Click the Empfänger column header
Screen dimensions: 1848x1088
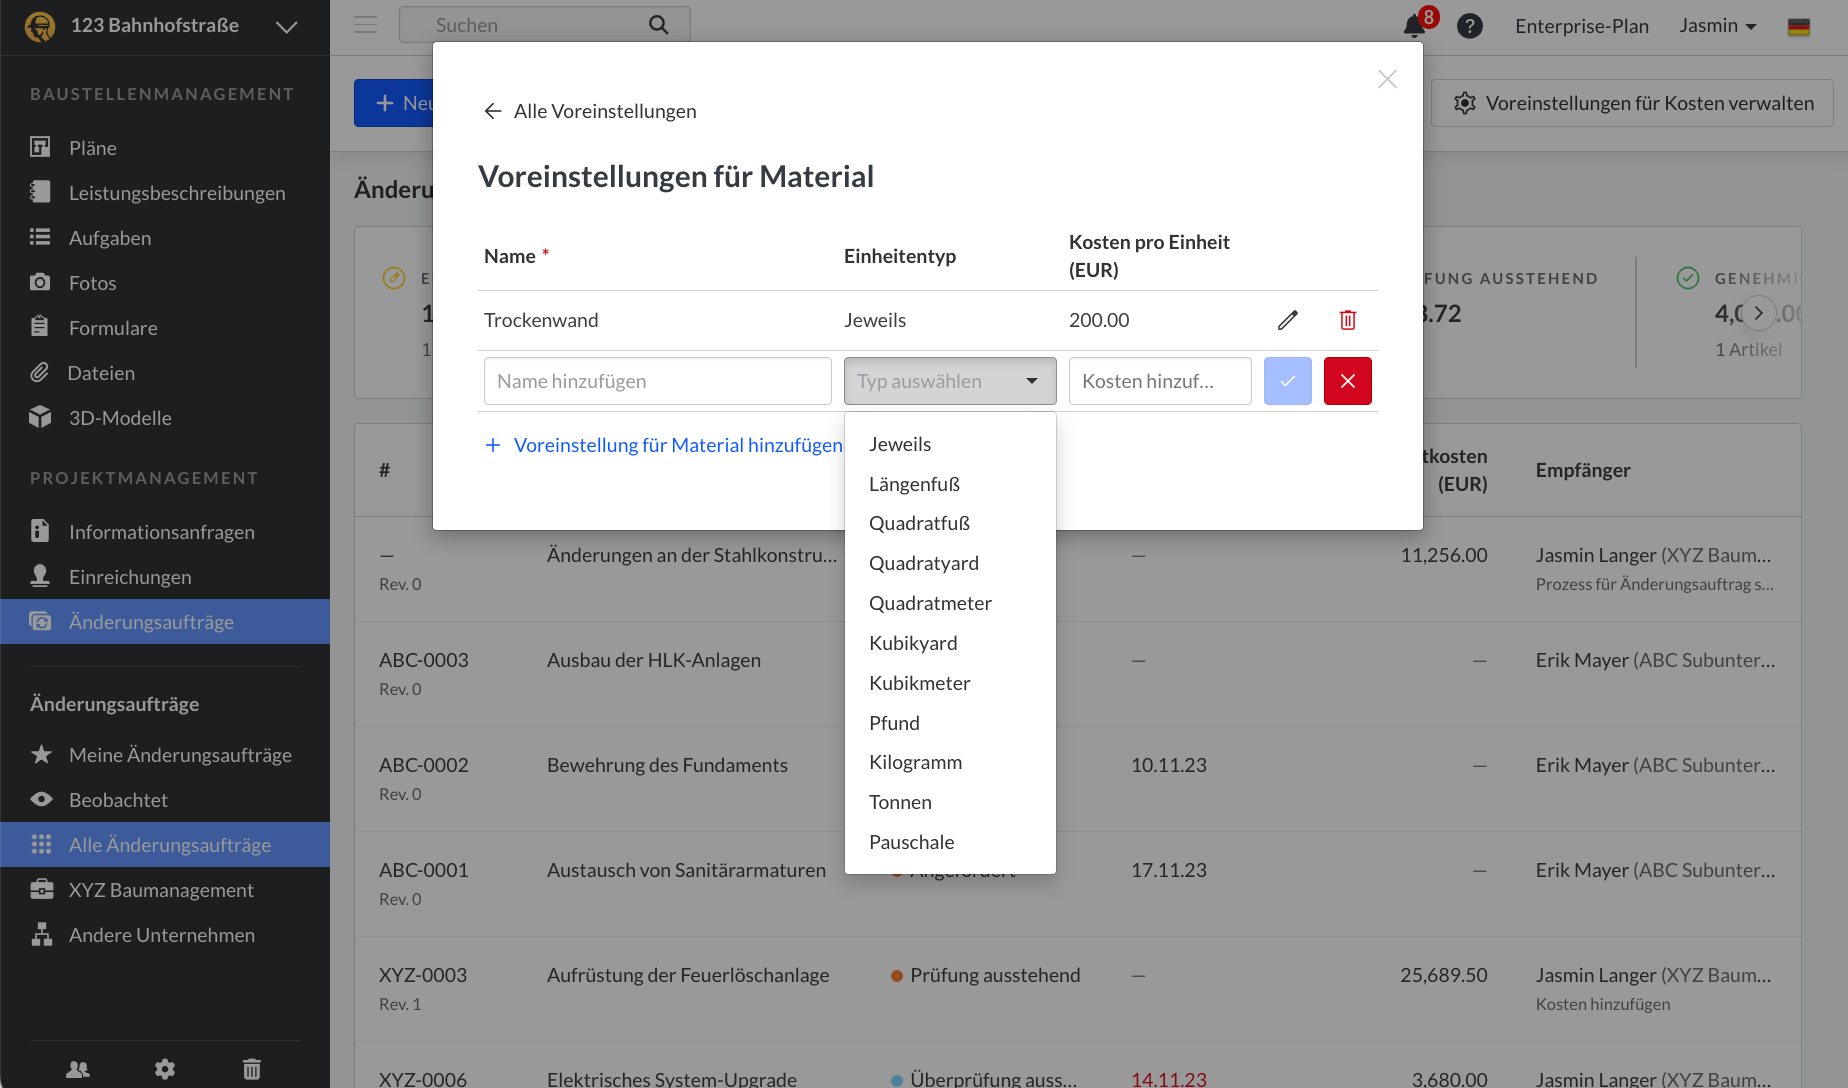1583,470
